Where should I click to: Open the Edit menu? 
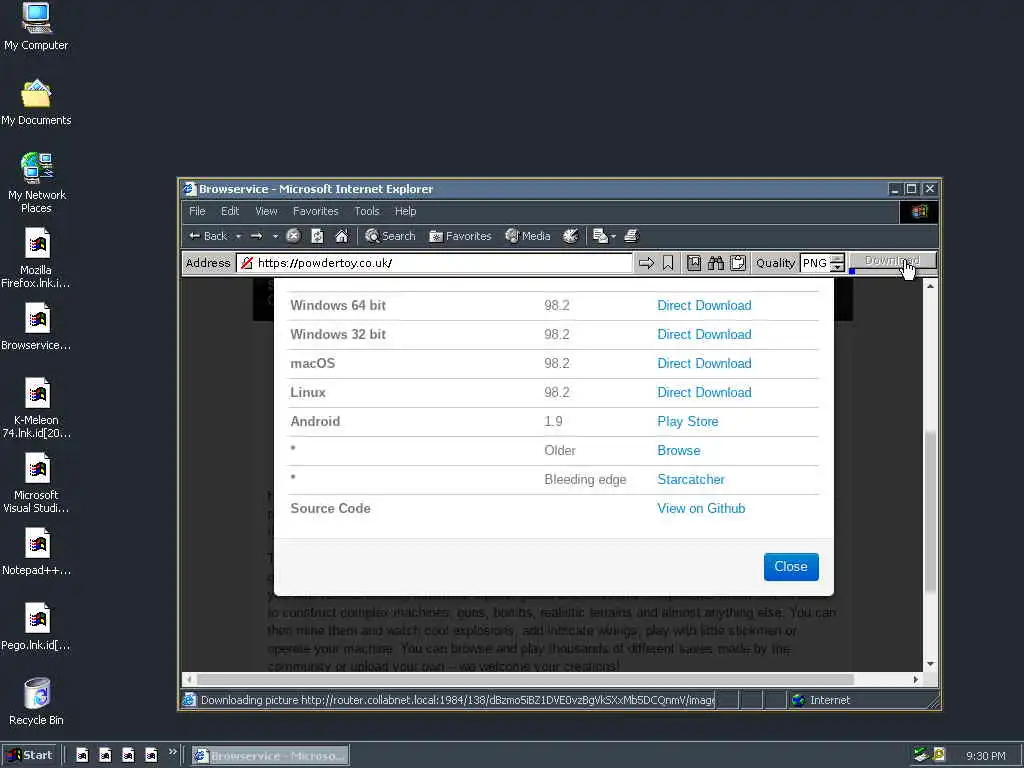[x=230, y=211]
